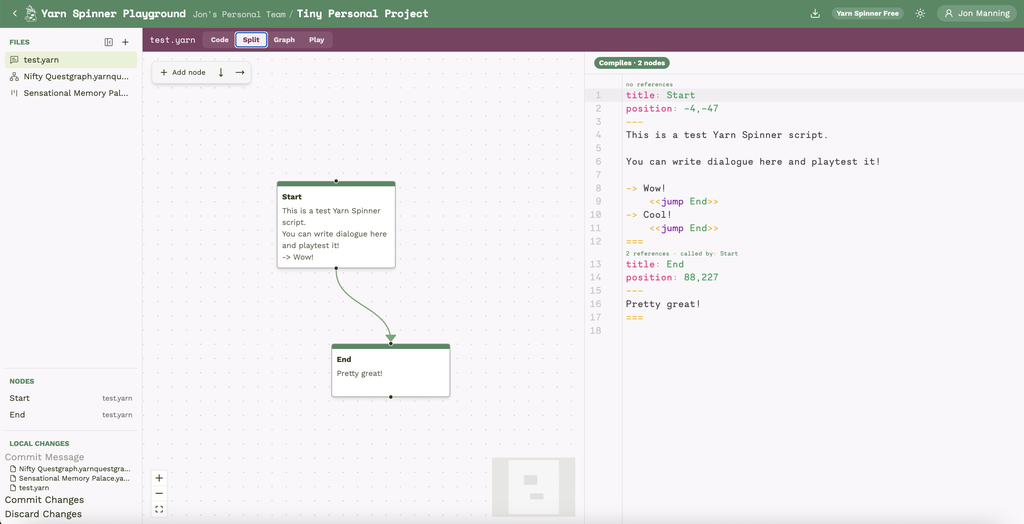Click the Yarn Spinner logo icon

tap(30, 13)
